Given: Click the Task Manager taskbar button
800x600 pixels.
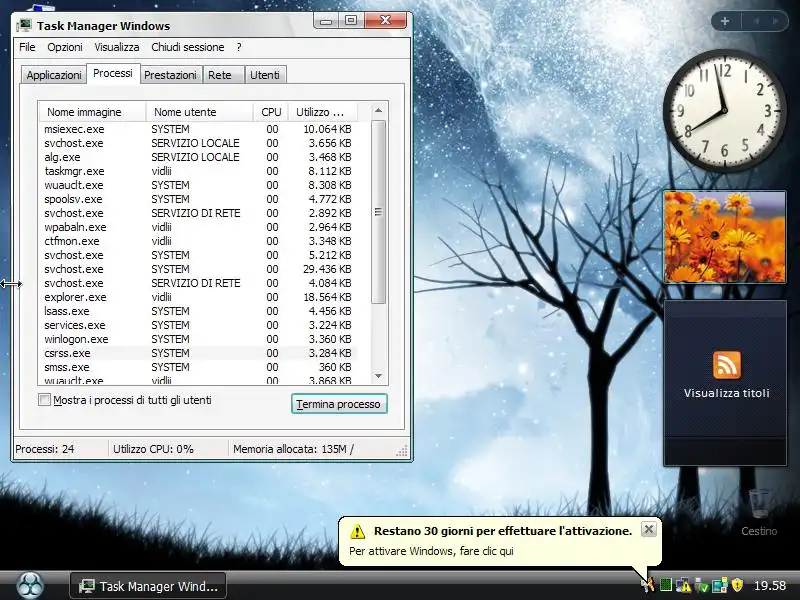Looking at the screenshot, I should [x=148, y=586].
